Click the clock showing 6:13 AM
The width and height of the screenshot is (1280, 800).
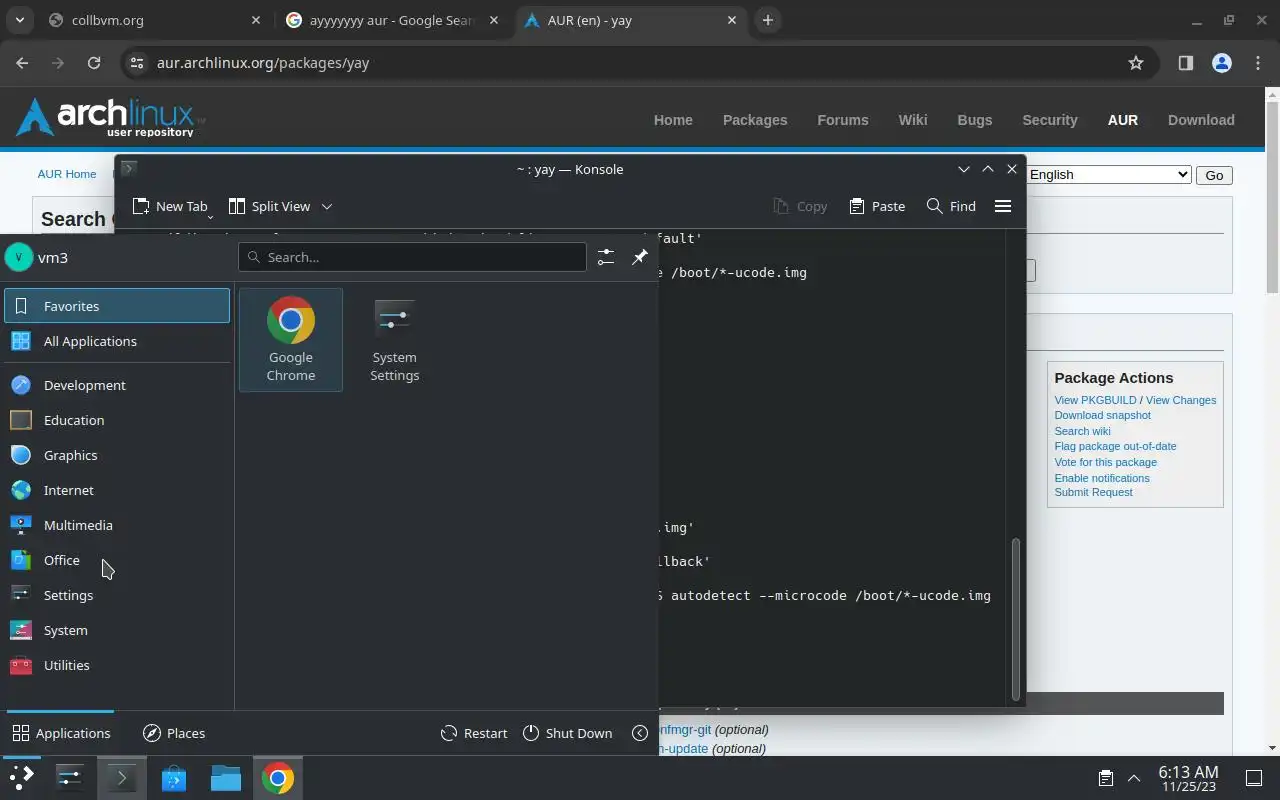click(1188, 778)
